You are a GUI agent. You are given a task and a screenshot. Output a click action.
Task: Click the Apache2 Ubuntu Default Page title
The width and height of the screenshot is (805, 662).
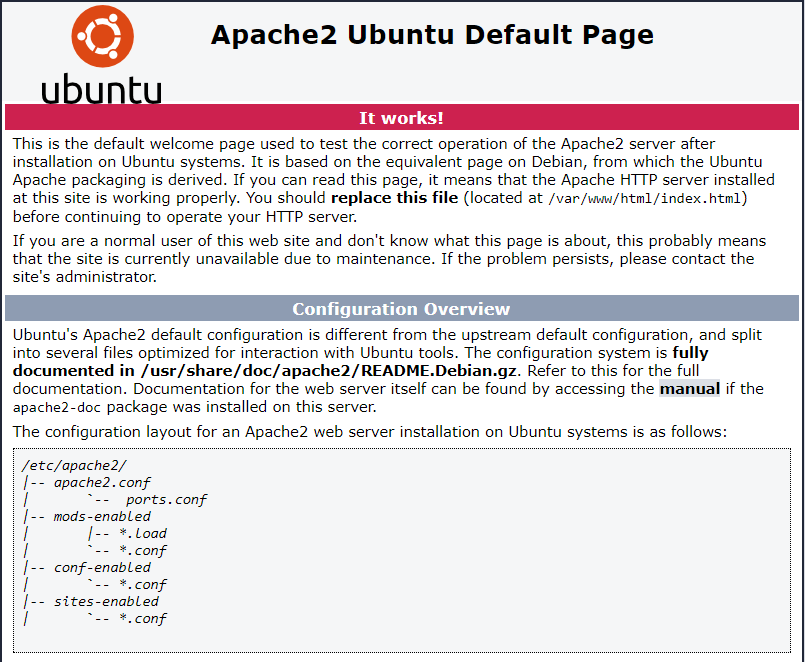(x=431, y=34)
